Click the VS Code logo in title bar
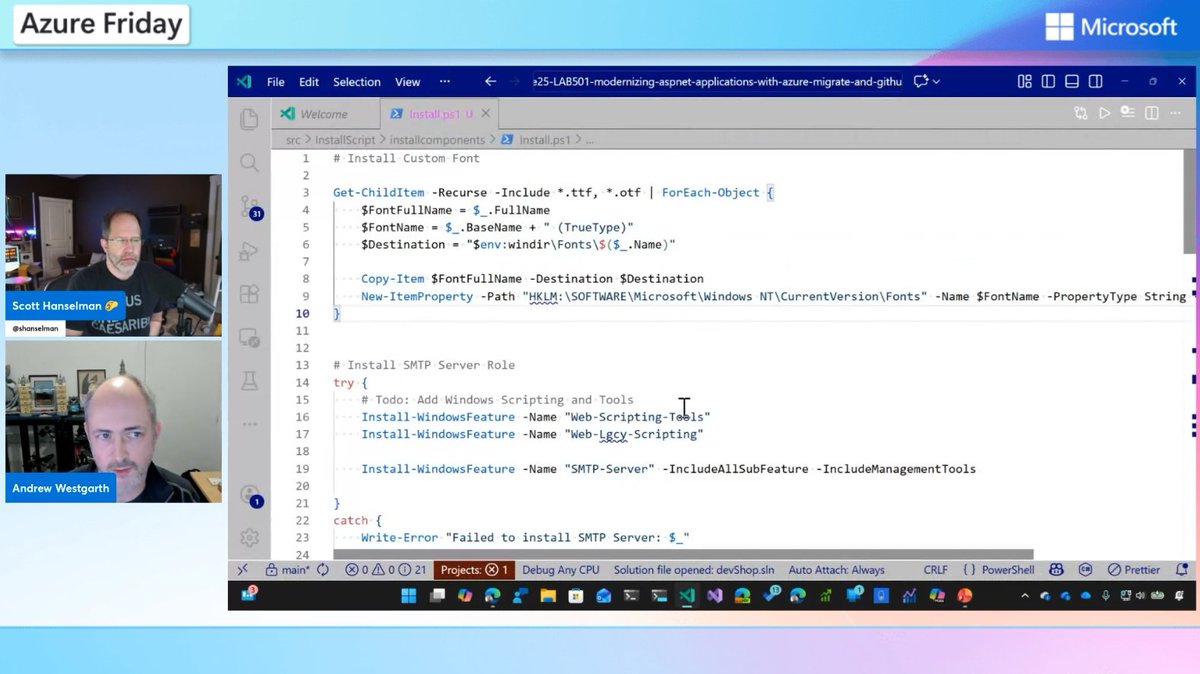This screenshot has height=674, width=1200. 244,82
